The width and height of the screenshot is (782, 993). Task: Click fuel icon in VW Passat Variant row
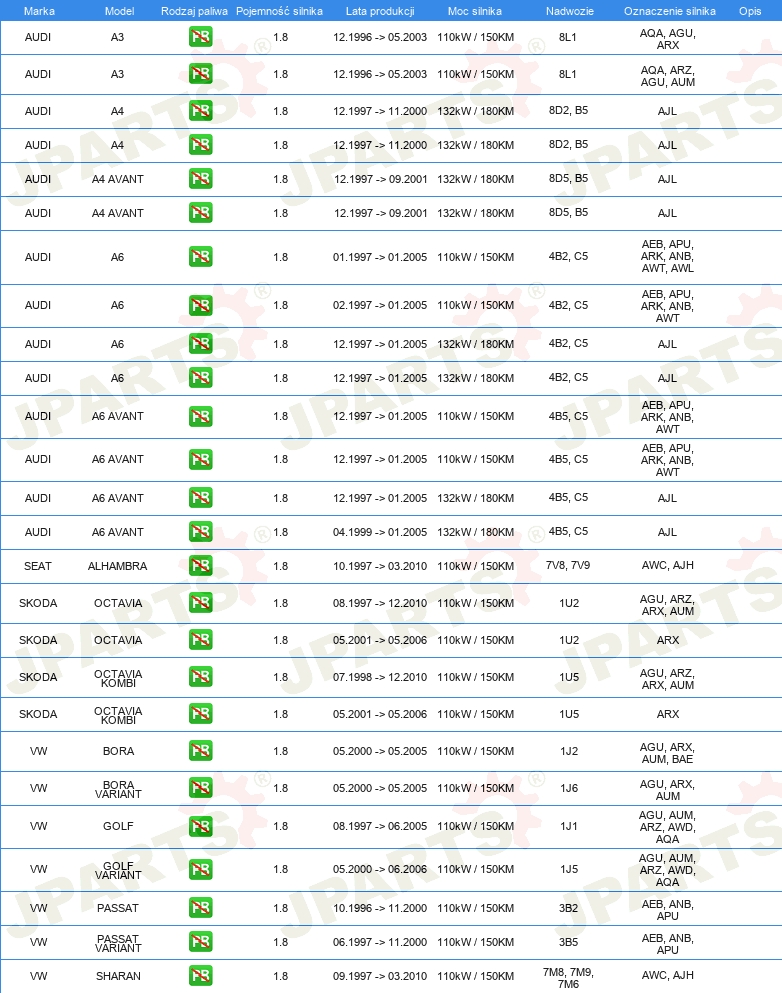click(x=201, y=942)
